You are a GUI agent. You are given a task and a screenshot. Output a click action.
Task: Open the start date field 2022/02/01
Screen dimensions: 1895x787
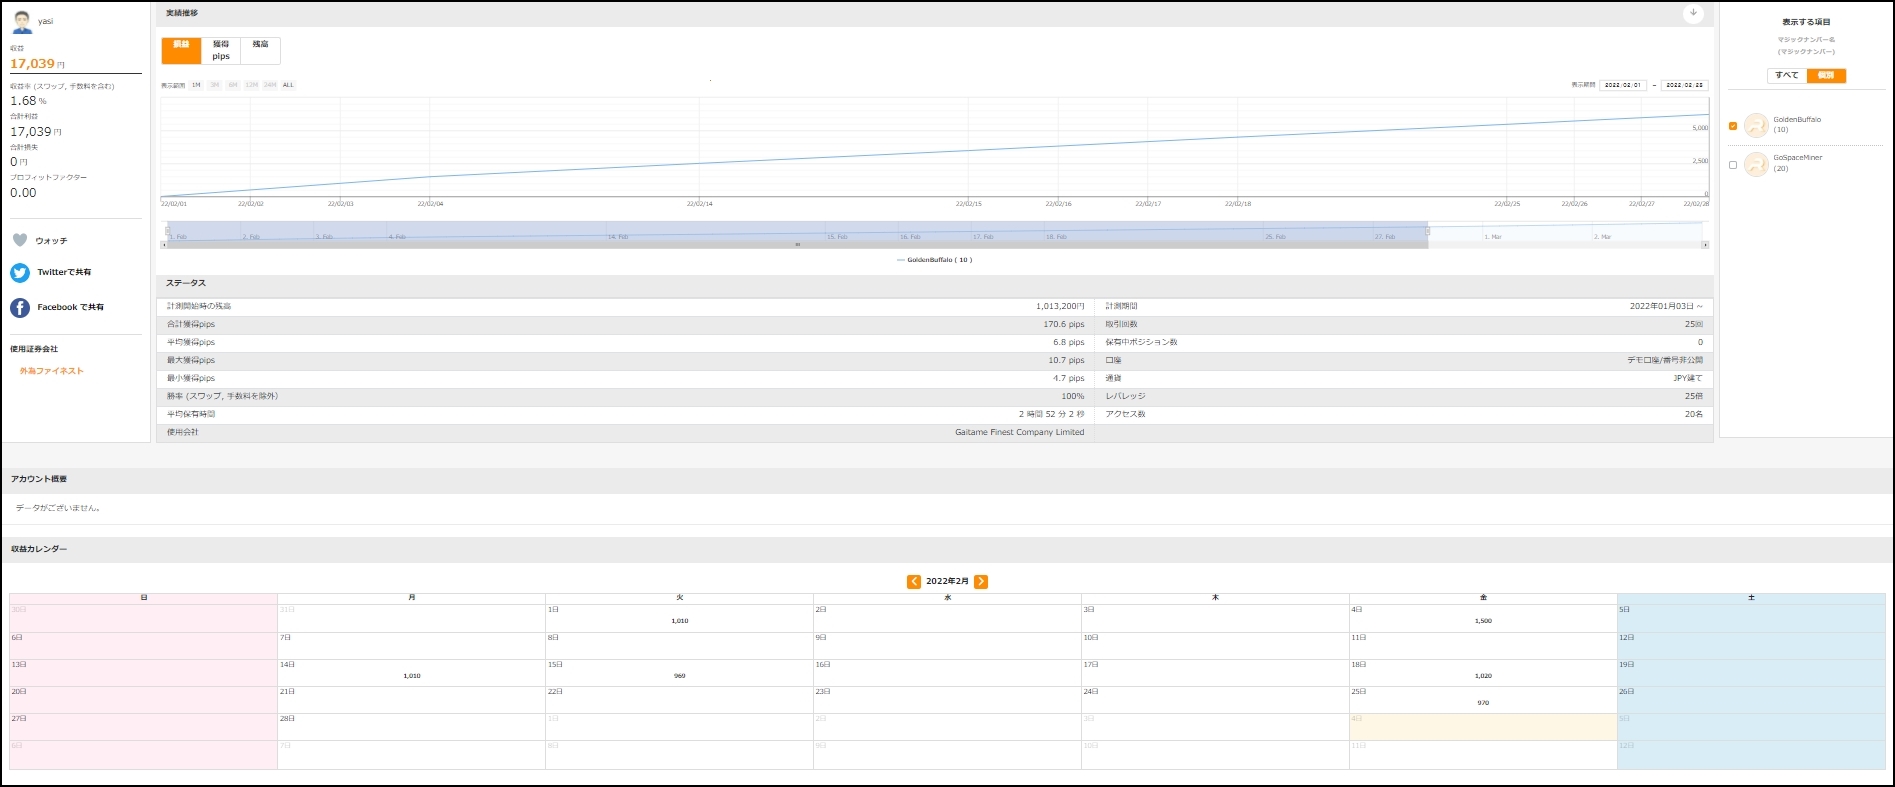pos(1622,85)
